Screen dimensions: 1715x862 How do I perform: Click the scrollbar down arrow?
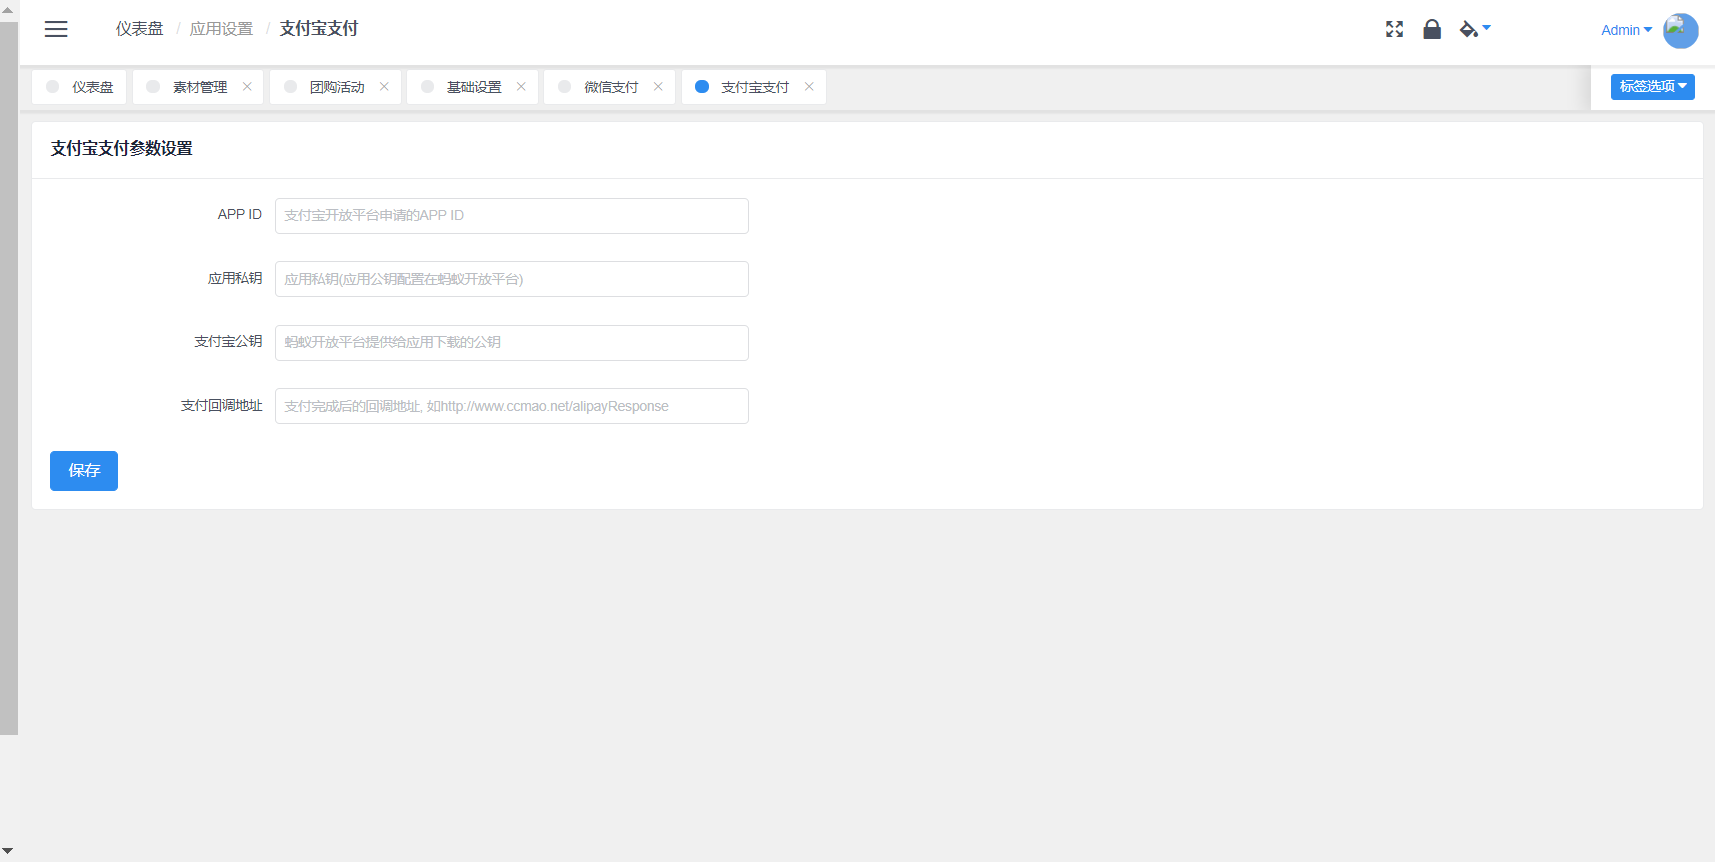[8, 851]
